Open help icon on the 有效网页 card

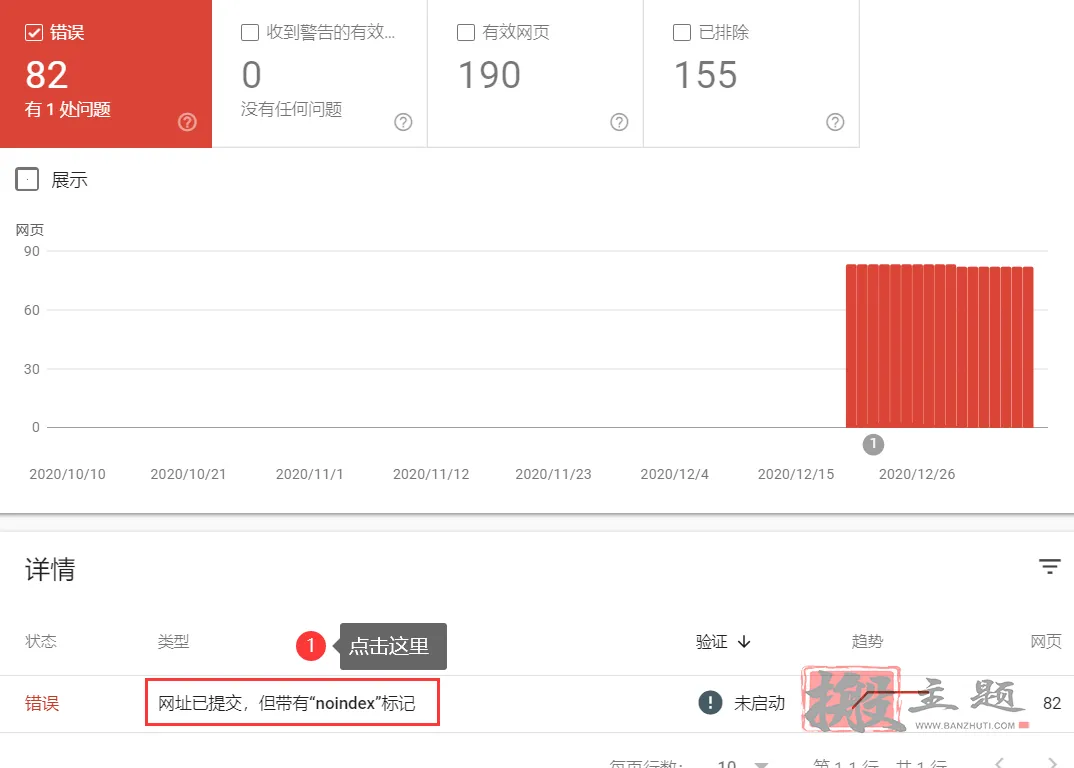(x=619, y=122)
